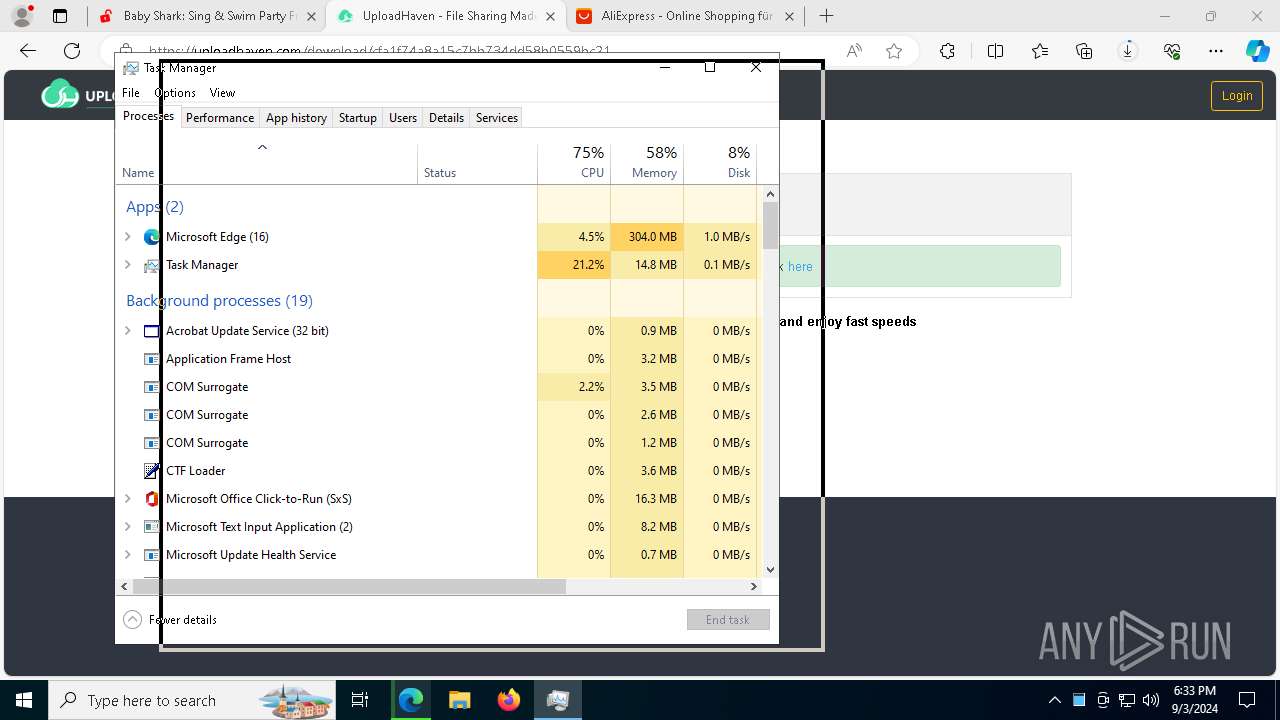Screen dimensions: 1280x720
Task: Click the Application Frame Host icon
Action: [152, 359]
